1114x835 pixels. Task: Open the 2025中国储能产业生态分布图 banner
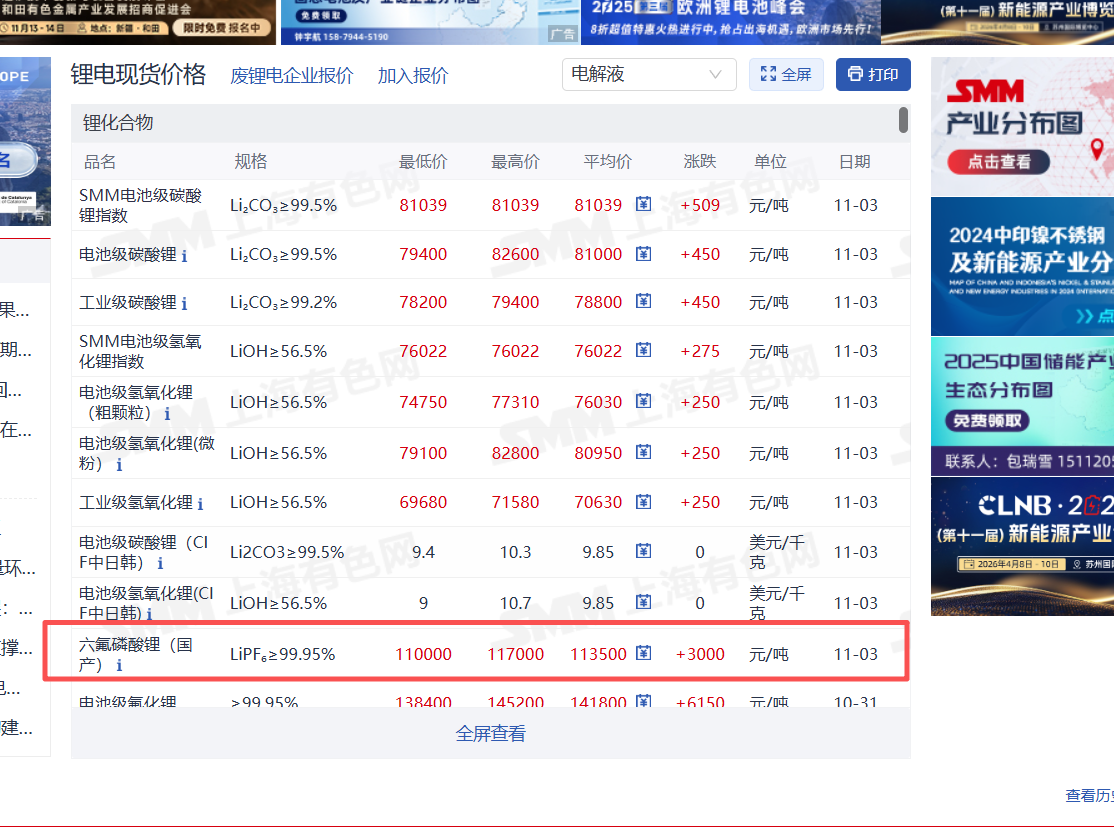click(x=1022, y=406)
